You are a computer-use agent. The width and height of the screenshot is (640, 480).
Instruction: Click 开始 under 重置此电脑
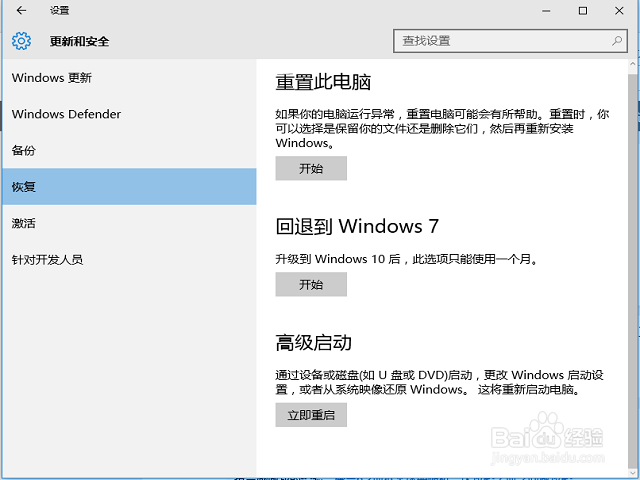[x=311, y=168]
